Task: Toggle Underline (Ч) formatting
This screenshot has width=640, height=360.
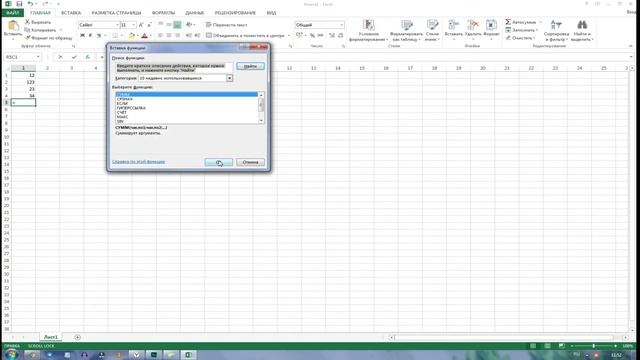Action: point(99,36)
